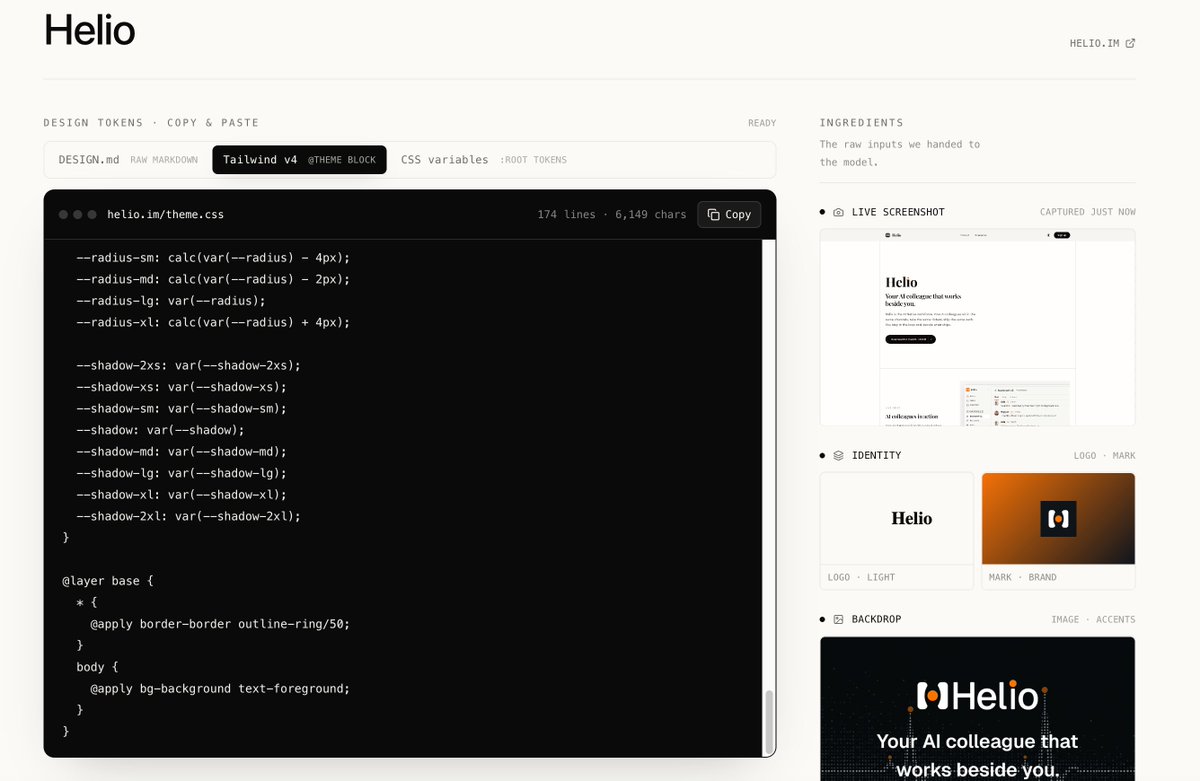This screenshot has height=781, width=1200.
Task: Click the '--shadow-2xs' code line
Action: [188, 365]
